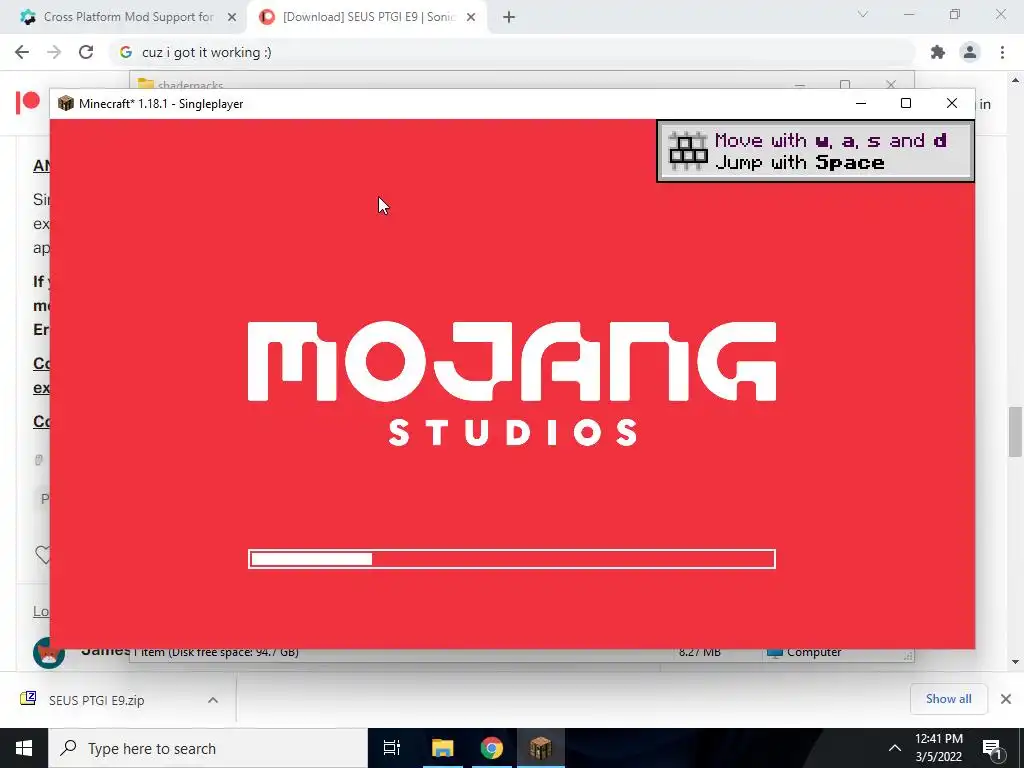
Task: Reload the current Chrome page
Action: pyautogui.click(x=86, y=52)
